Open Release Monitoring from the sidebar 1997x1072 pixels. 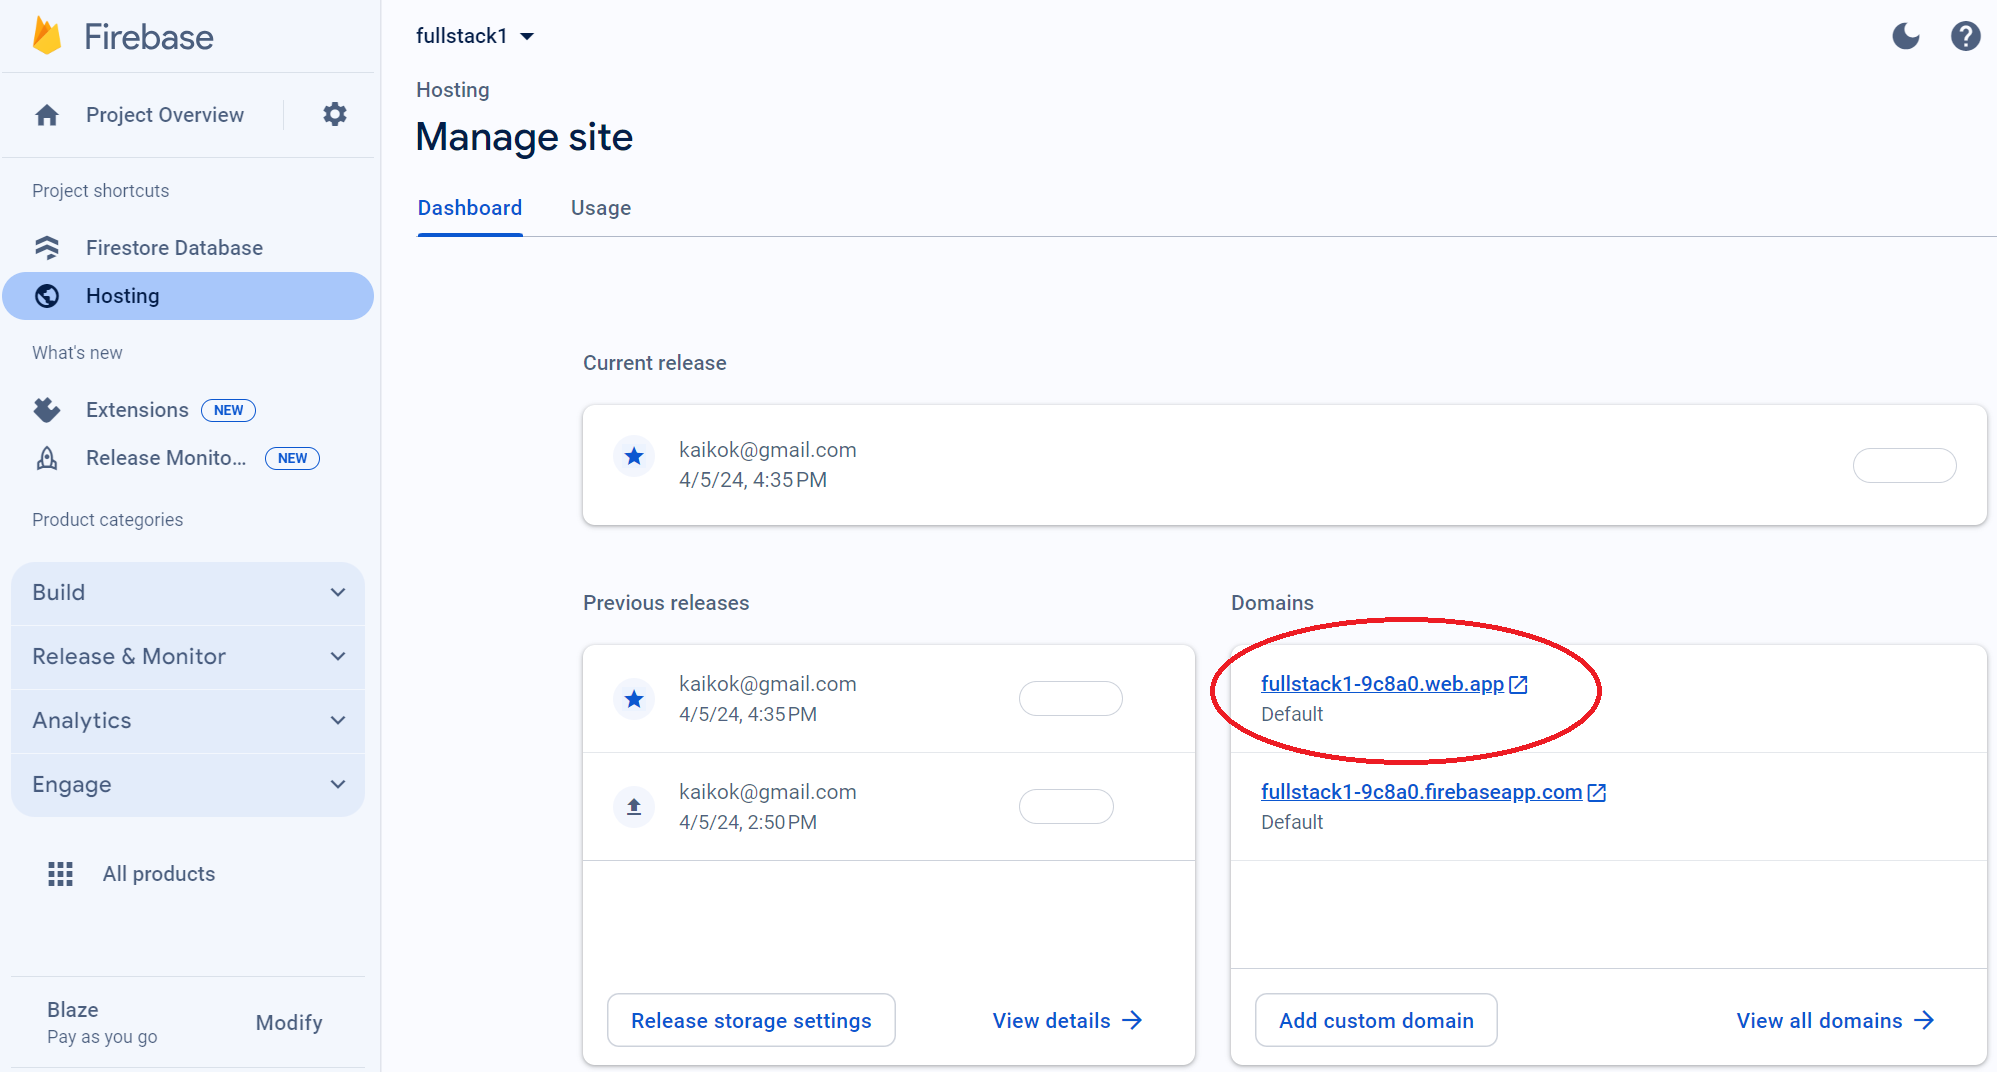165,457
